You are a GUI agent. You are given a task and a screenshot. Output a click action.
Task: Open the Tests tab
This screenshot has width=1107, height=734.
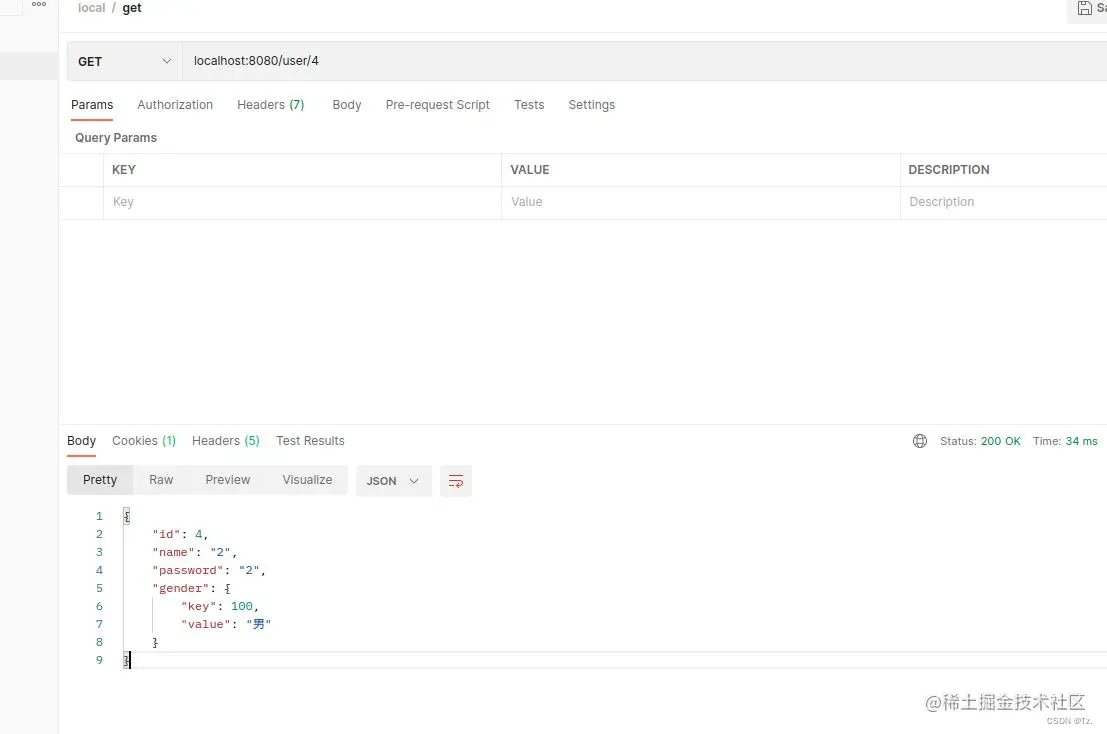pyautogui.click(x=529, y=105)
